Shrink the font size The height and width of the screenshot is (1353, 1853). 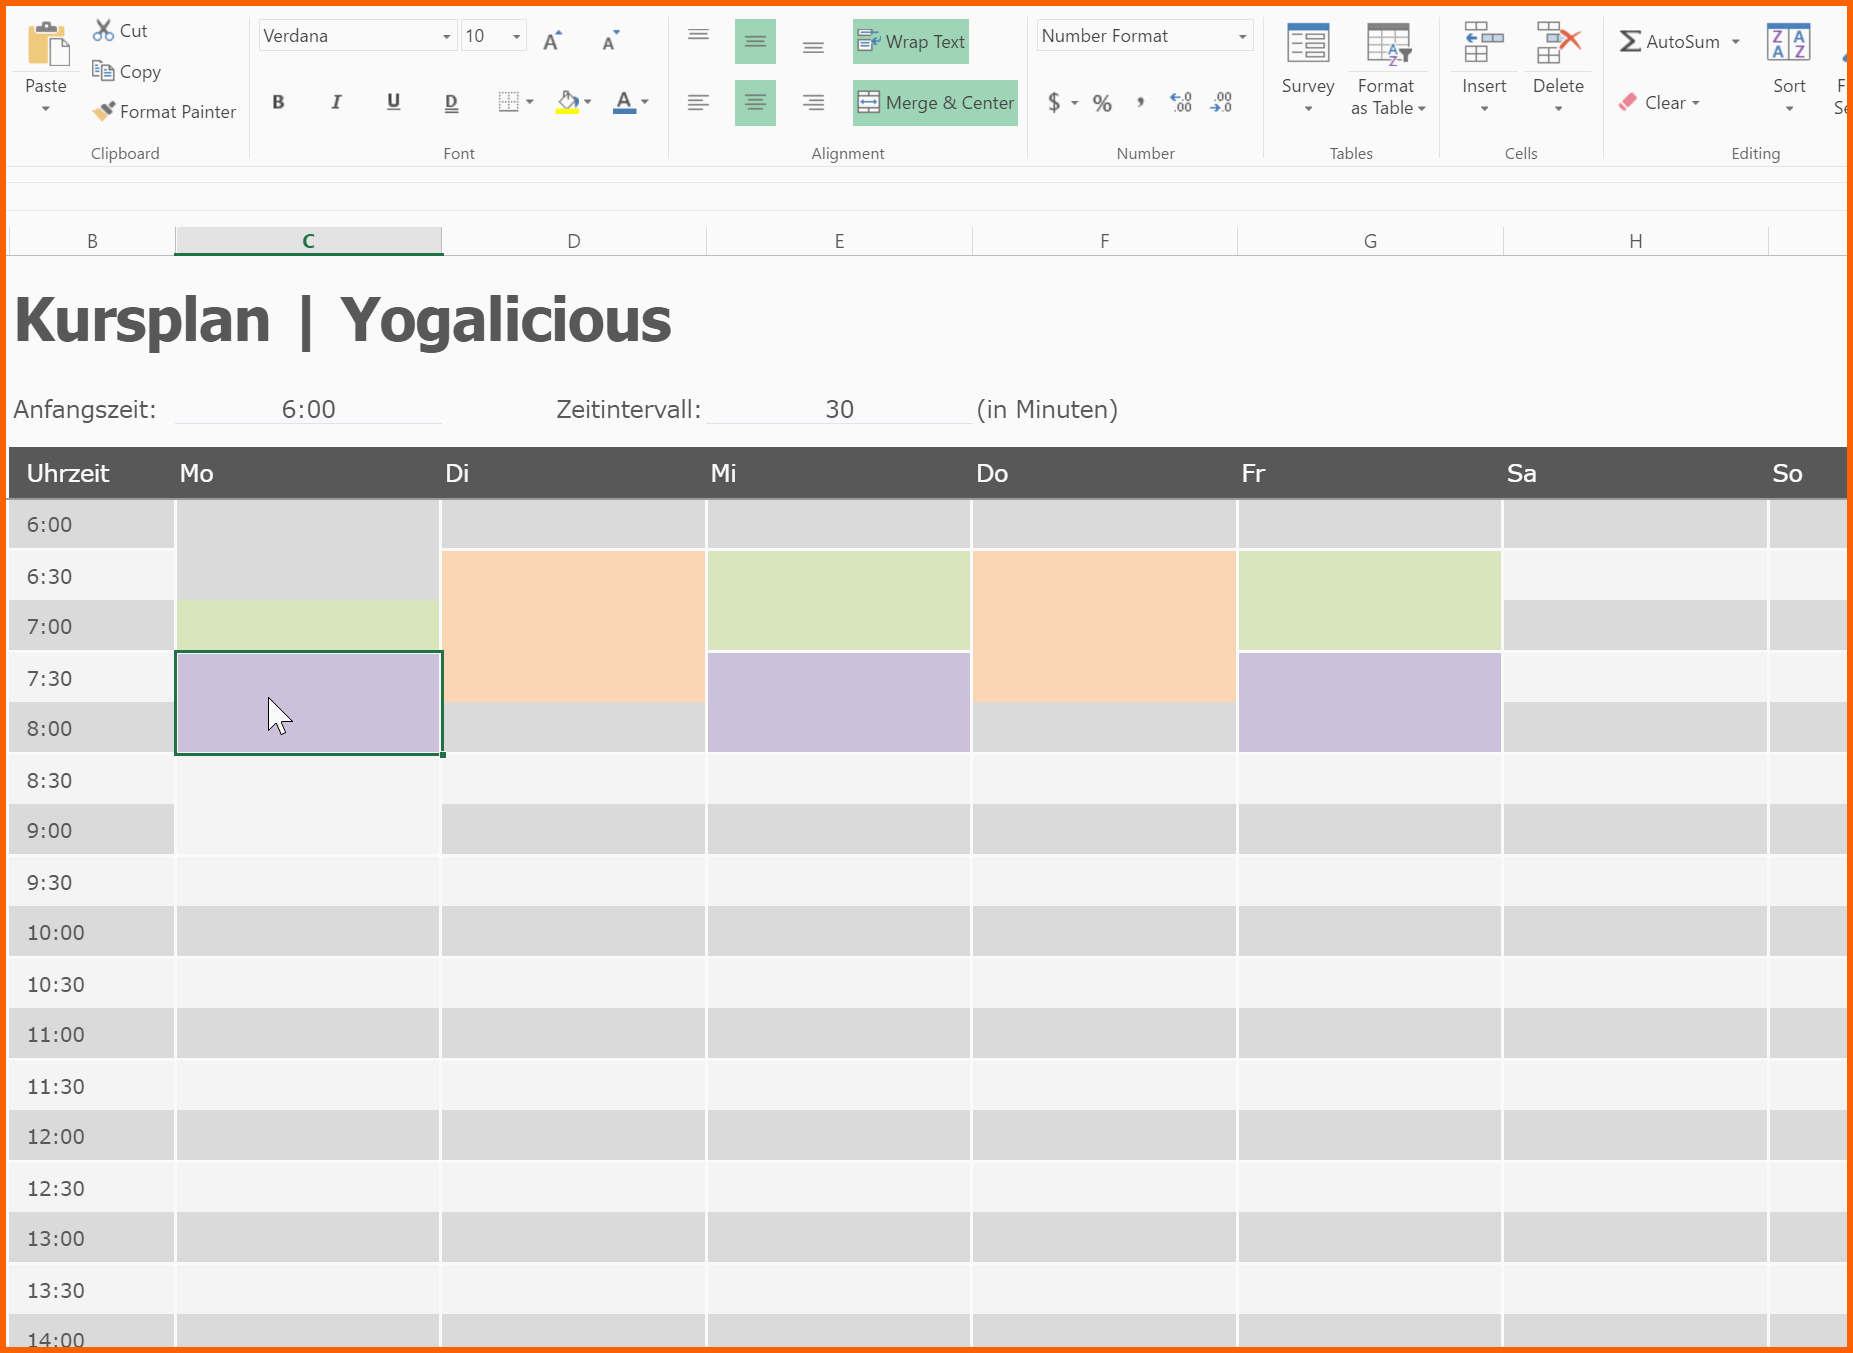[611, 41]
